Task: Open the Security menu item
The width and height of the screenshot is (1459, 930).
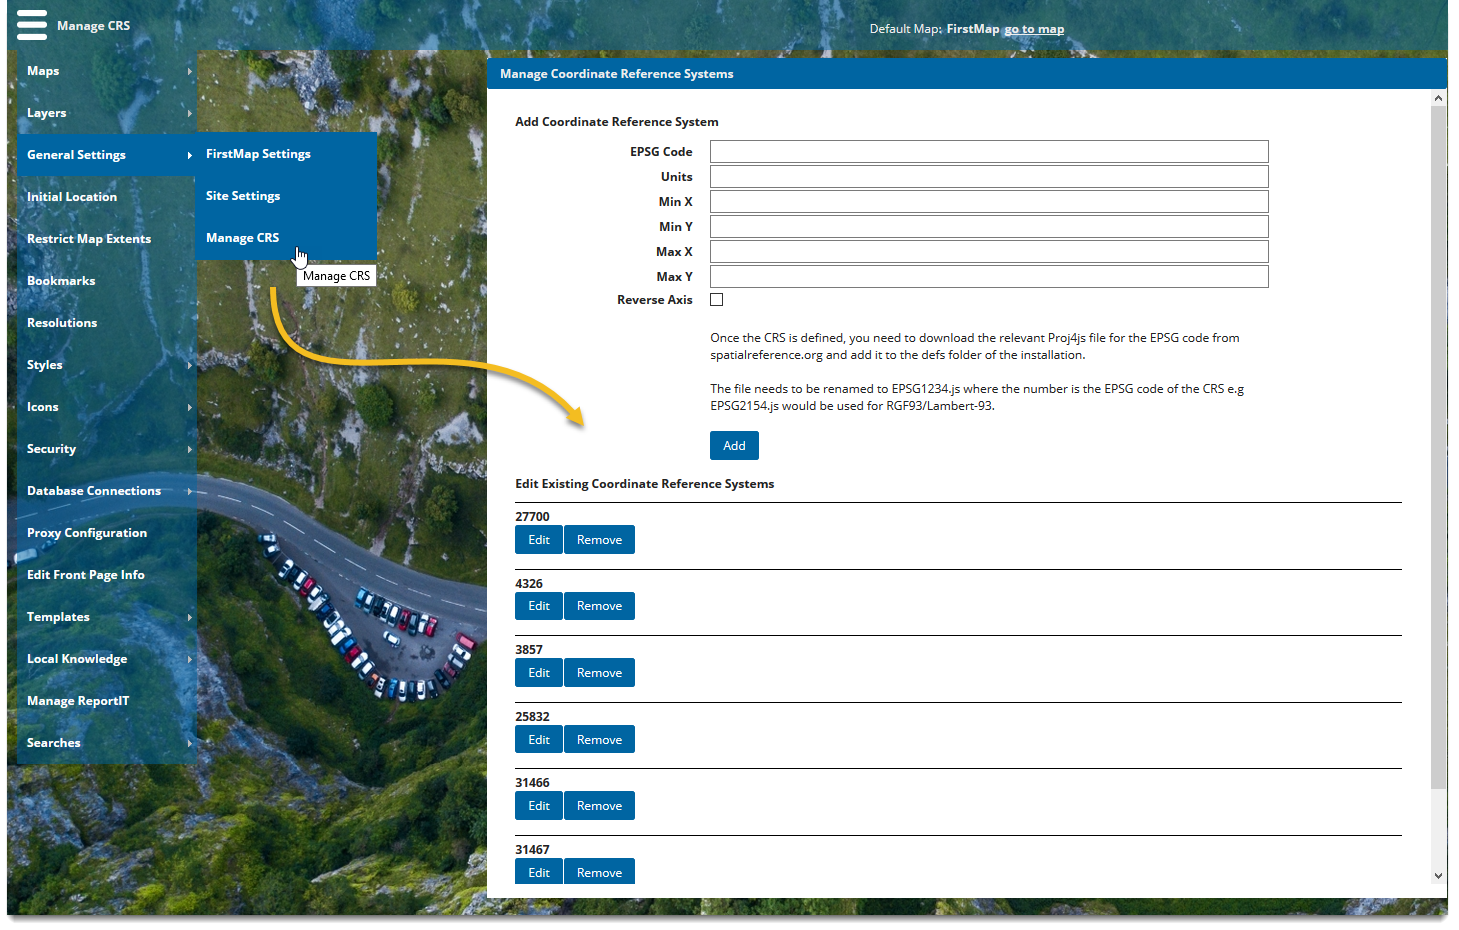Action: (52, 449)
